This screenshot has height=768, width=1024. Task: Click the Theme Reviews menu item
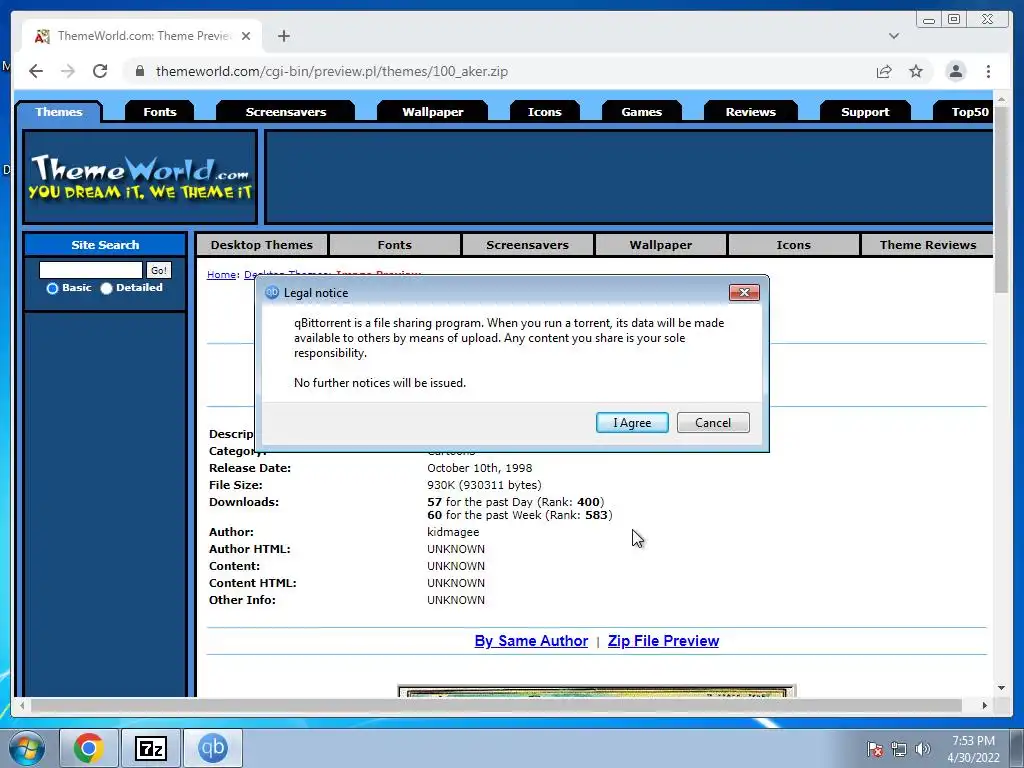tap(928, 245)
